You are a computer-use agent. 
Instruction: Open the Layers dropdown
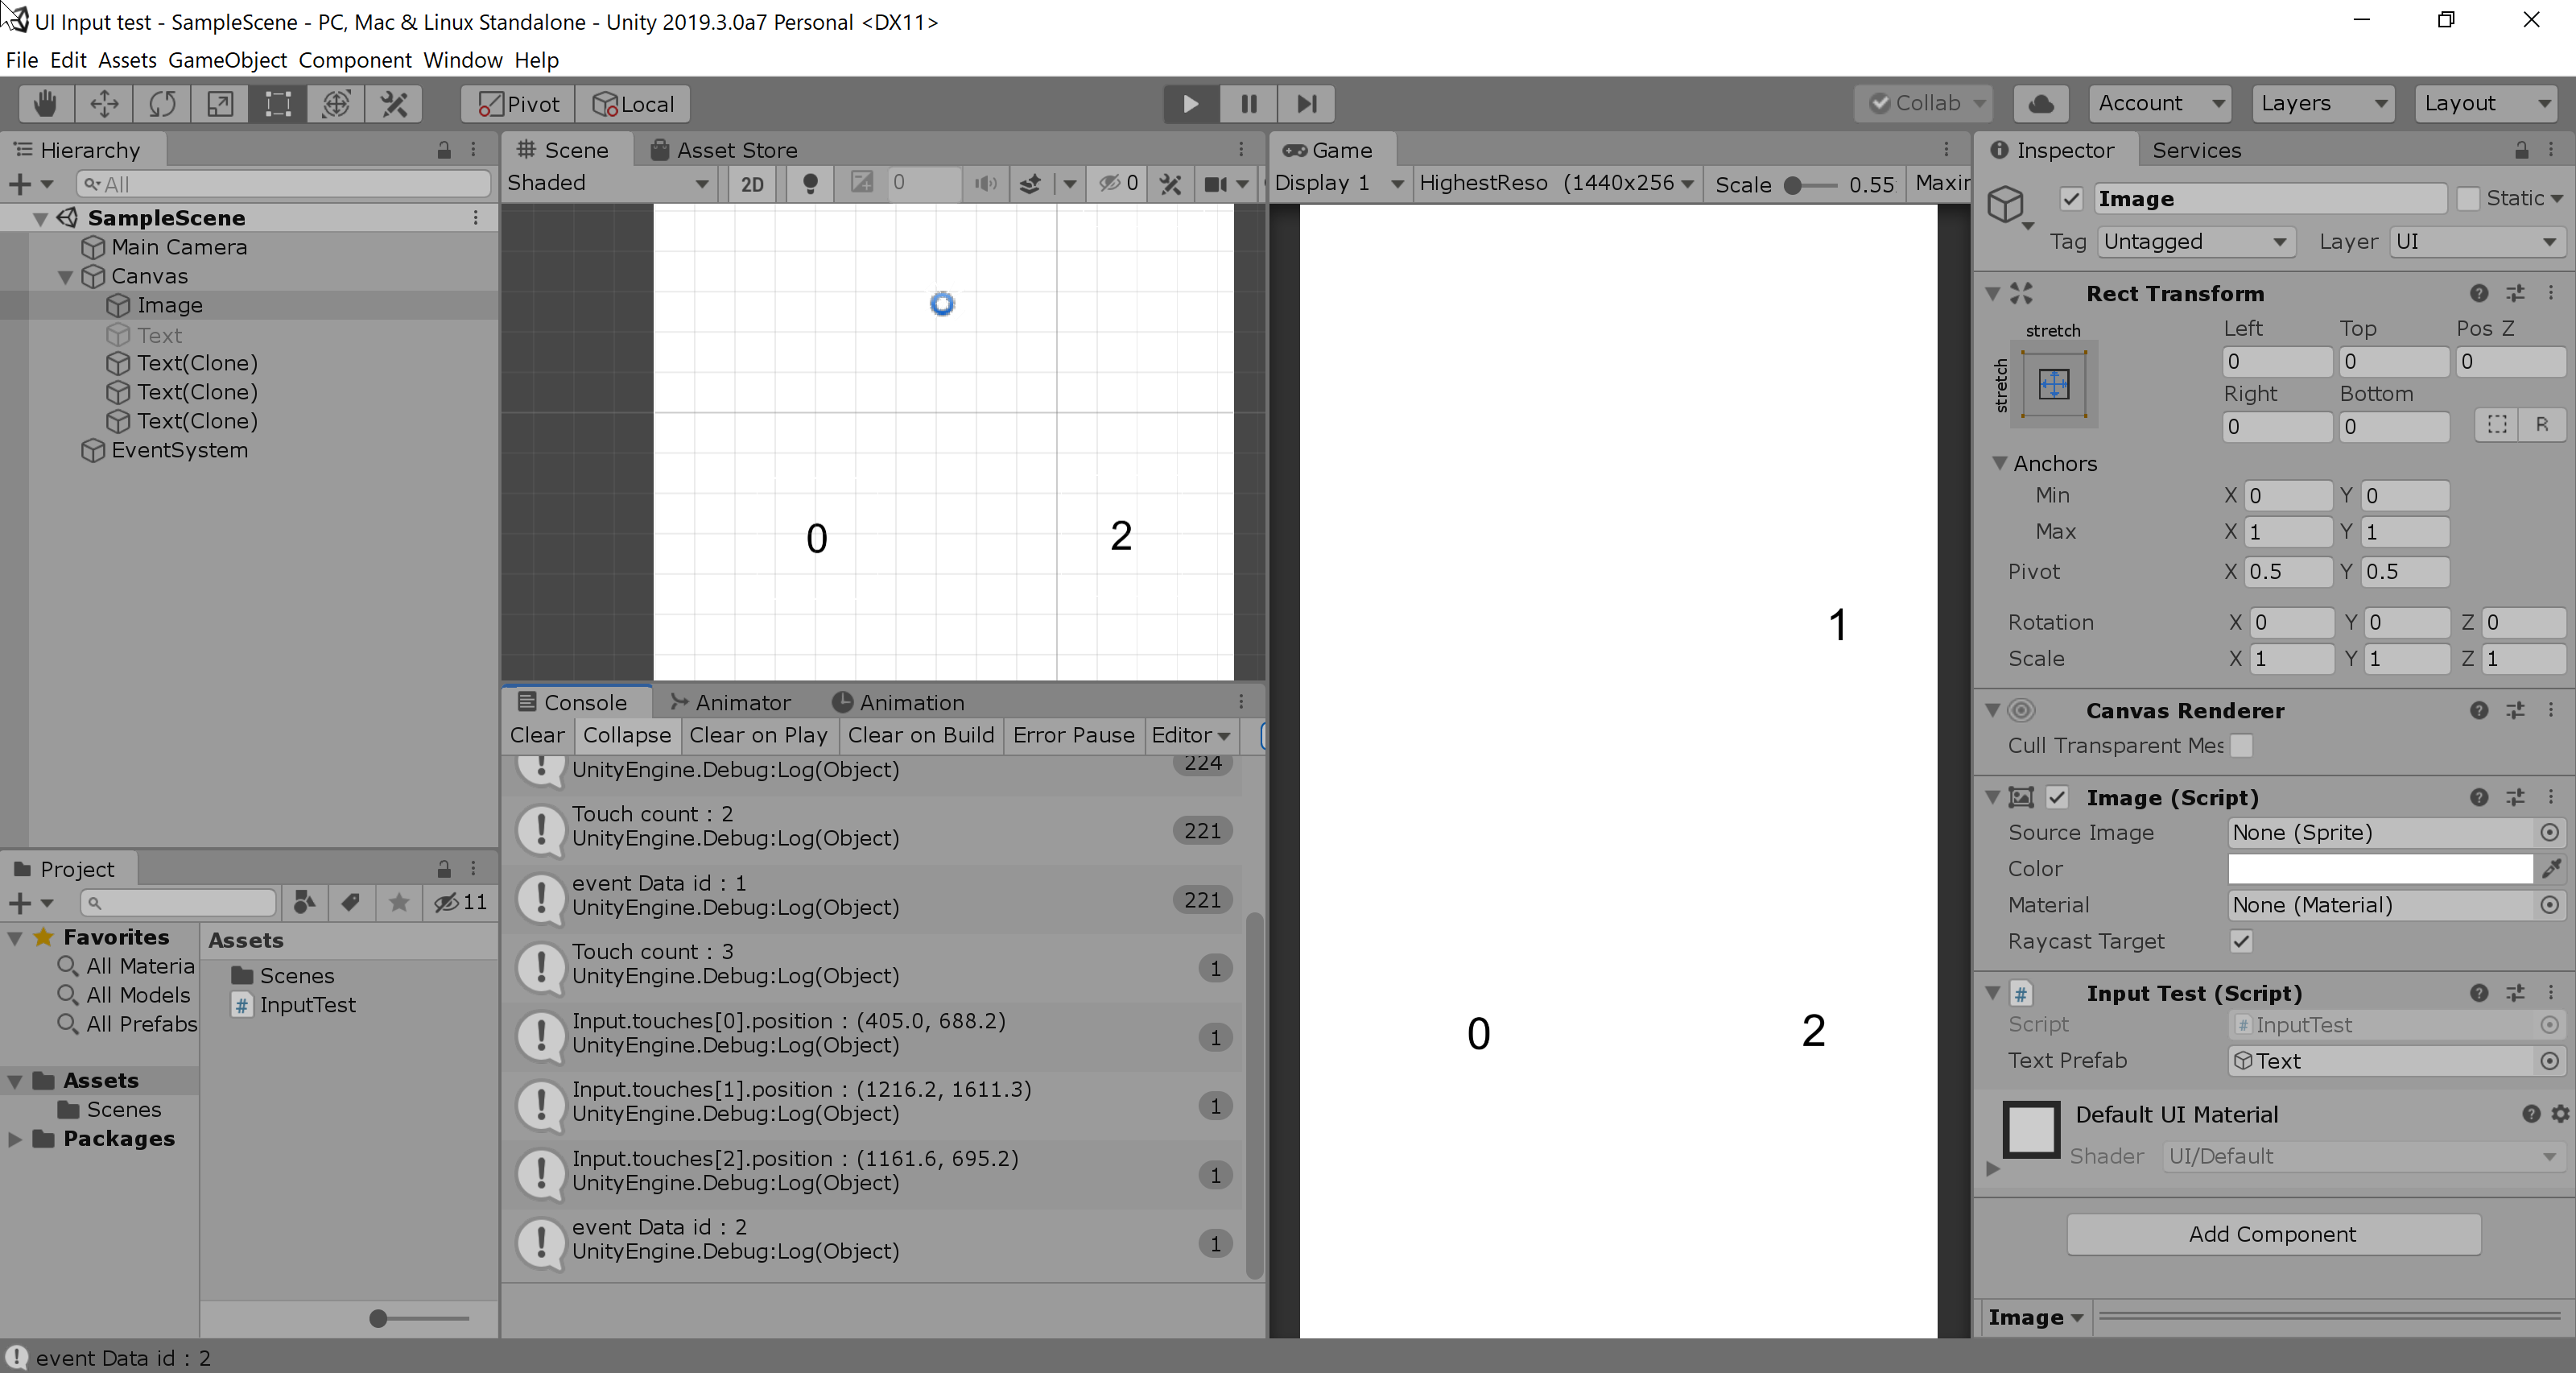point(2322,104)
